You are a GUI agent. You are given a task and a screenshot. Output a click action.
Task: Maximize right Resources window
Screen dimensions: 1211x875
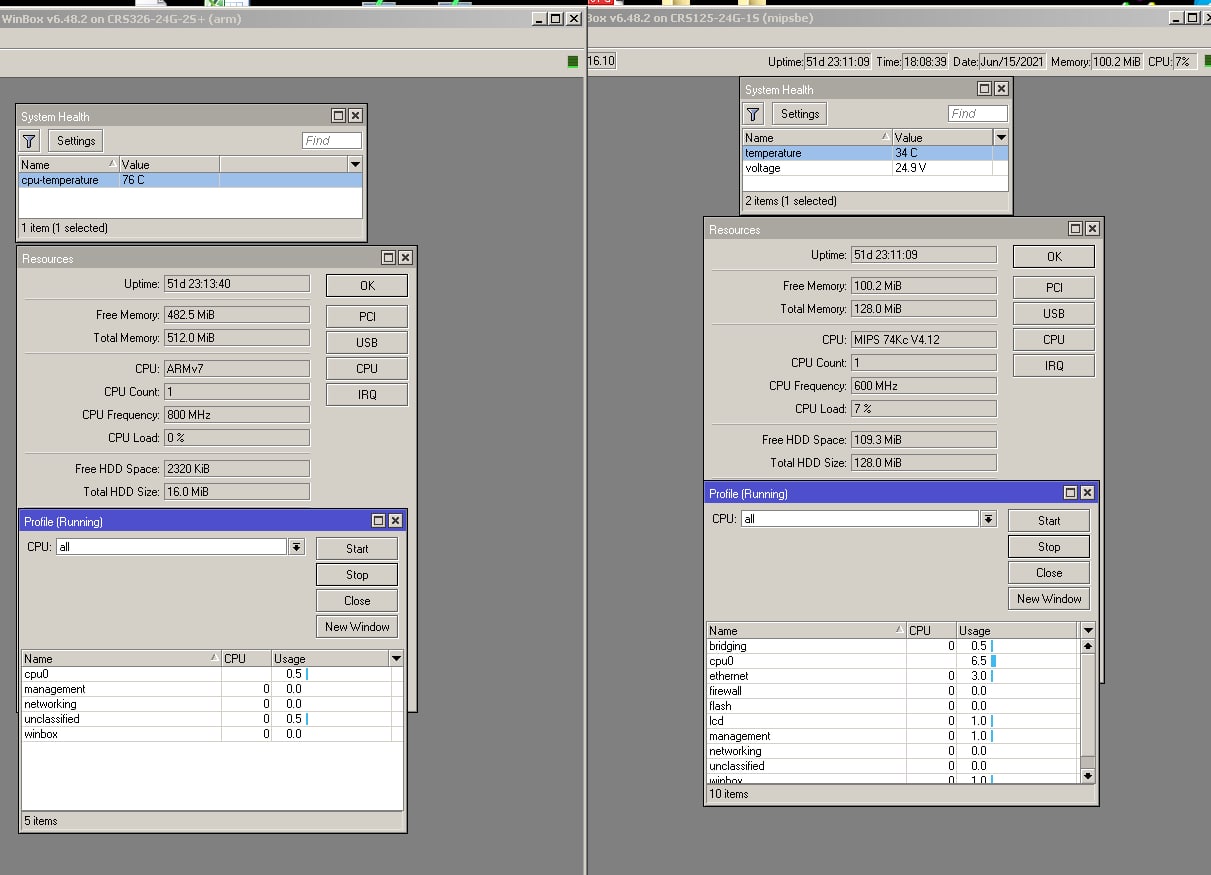1076,229
